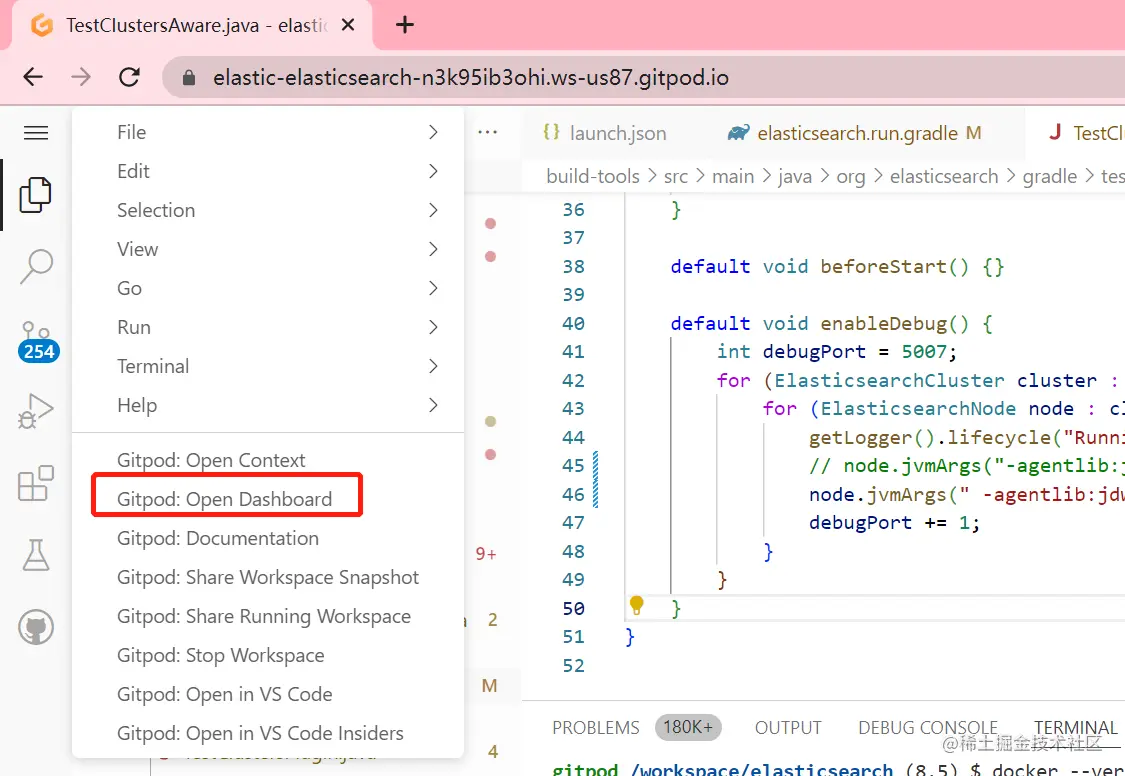1125x776 pixels.
Task: Open the Explorer files icon in activity bar
Action: pos(35,194)
